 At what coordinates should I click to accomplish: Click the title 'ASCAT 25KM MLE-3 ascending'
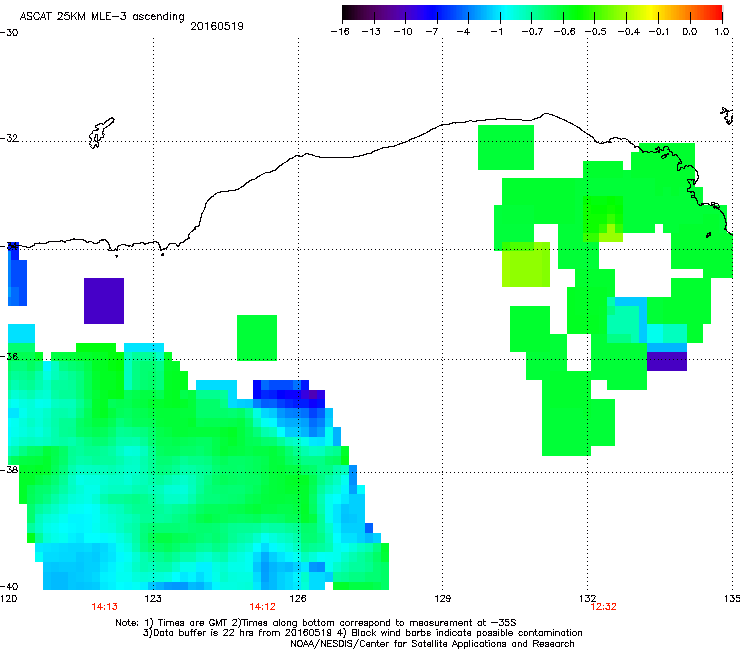point(102,16)
